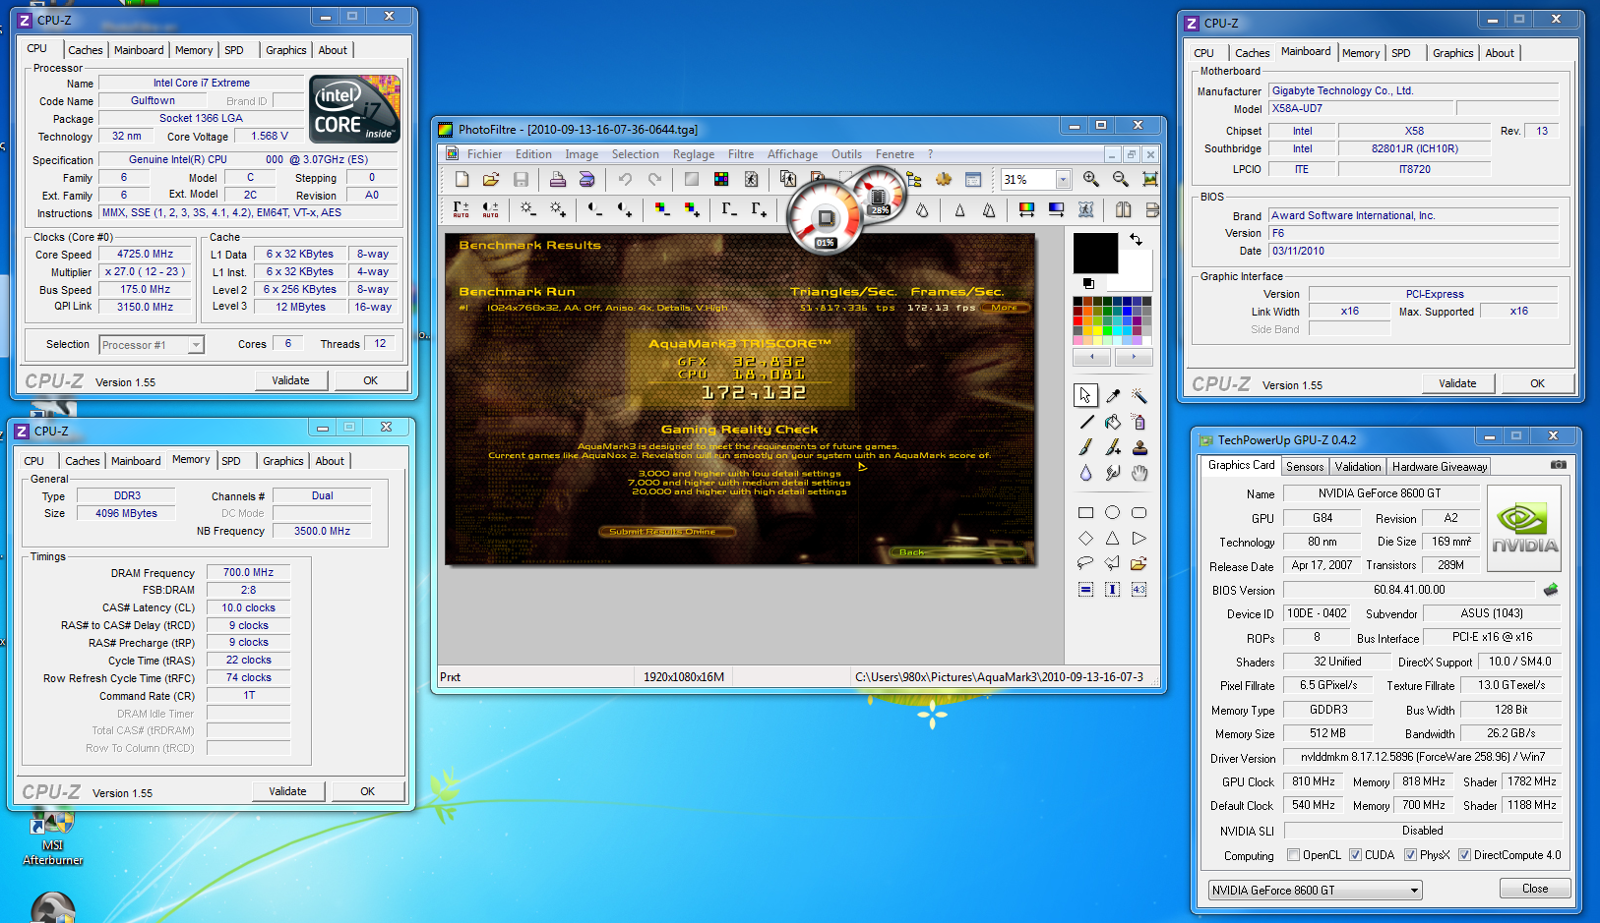The image size is (1600, 923).
Task: Click the Save disk icon in PhotoFiltre
Action: point(520,180)
